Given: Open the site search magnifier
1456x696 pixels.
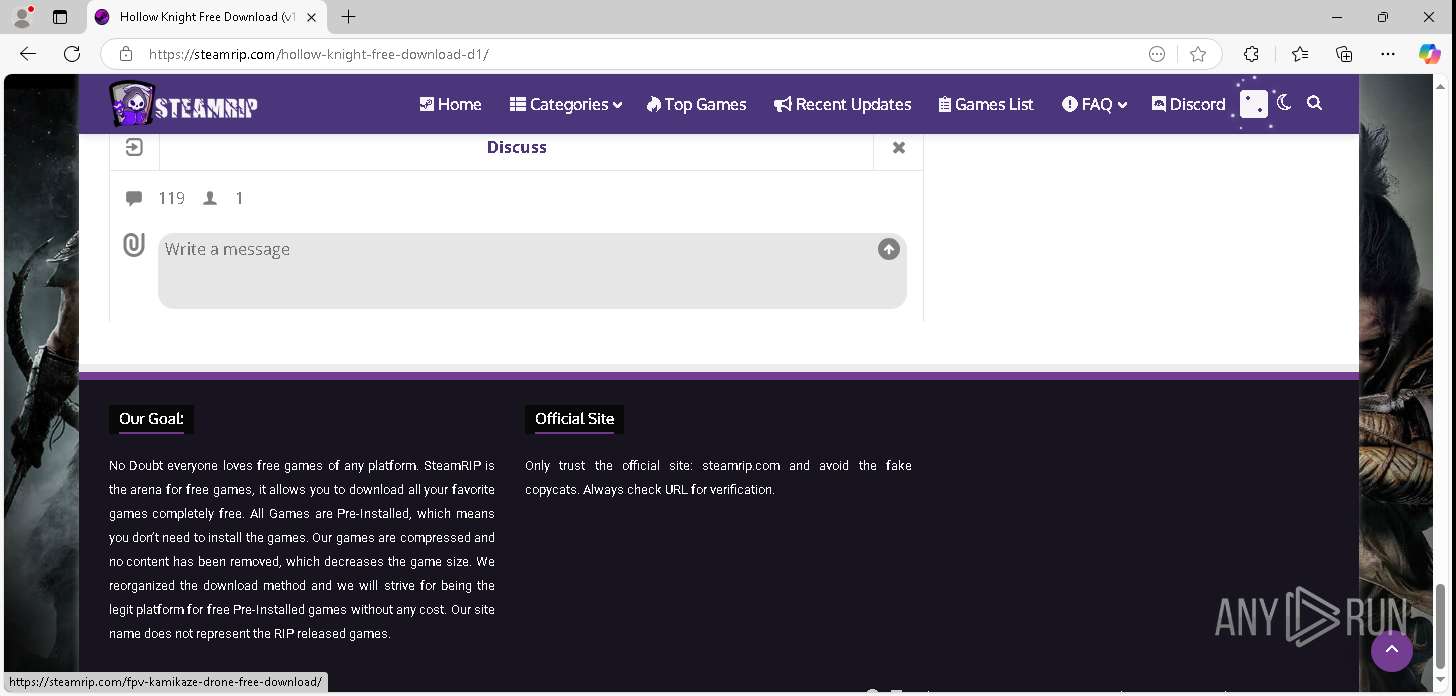Looking at the screenshot, I should [x=1314, y=103].
